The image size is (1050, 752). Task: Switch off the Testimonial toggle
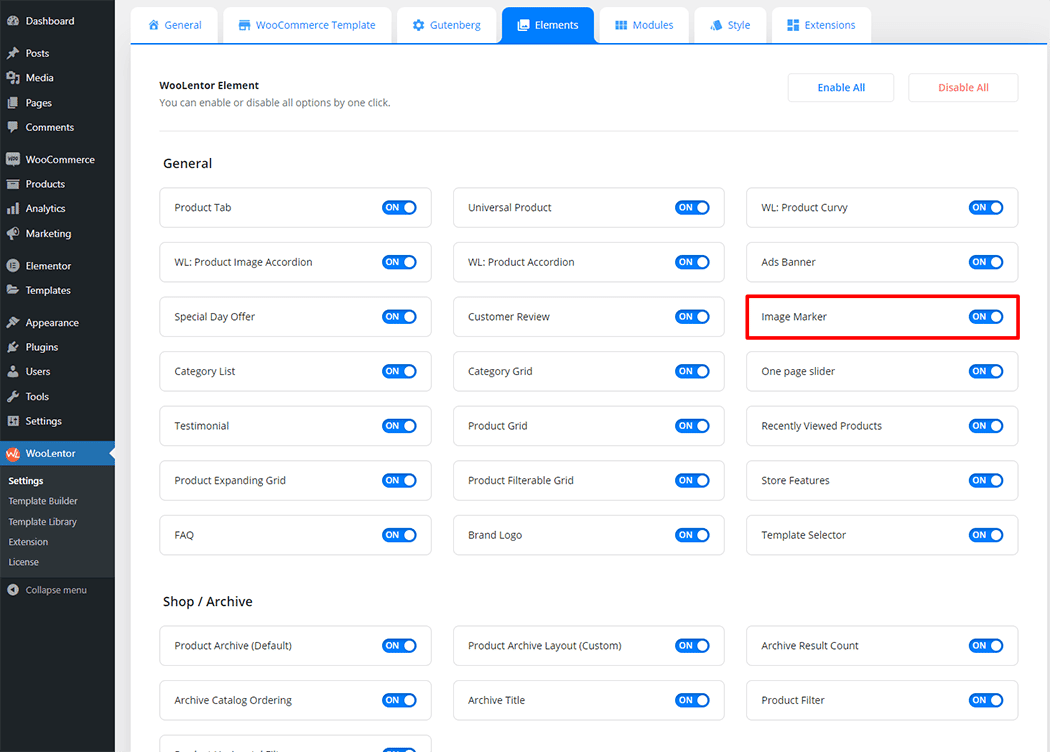click(399, 426)
